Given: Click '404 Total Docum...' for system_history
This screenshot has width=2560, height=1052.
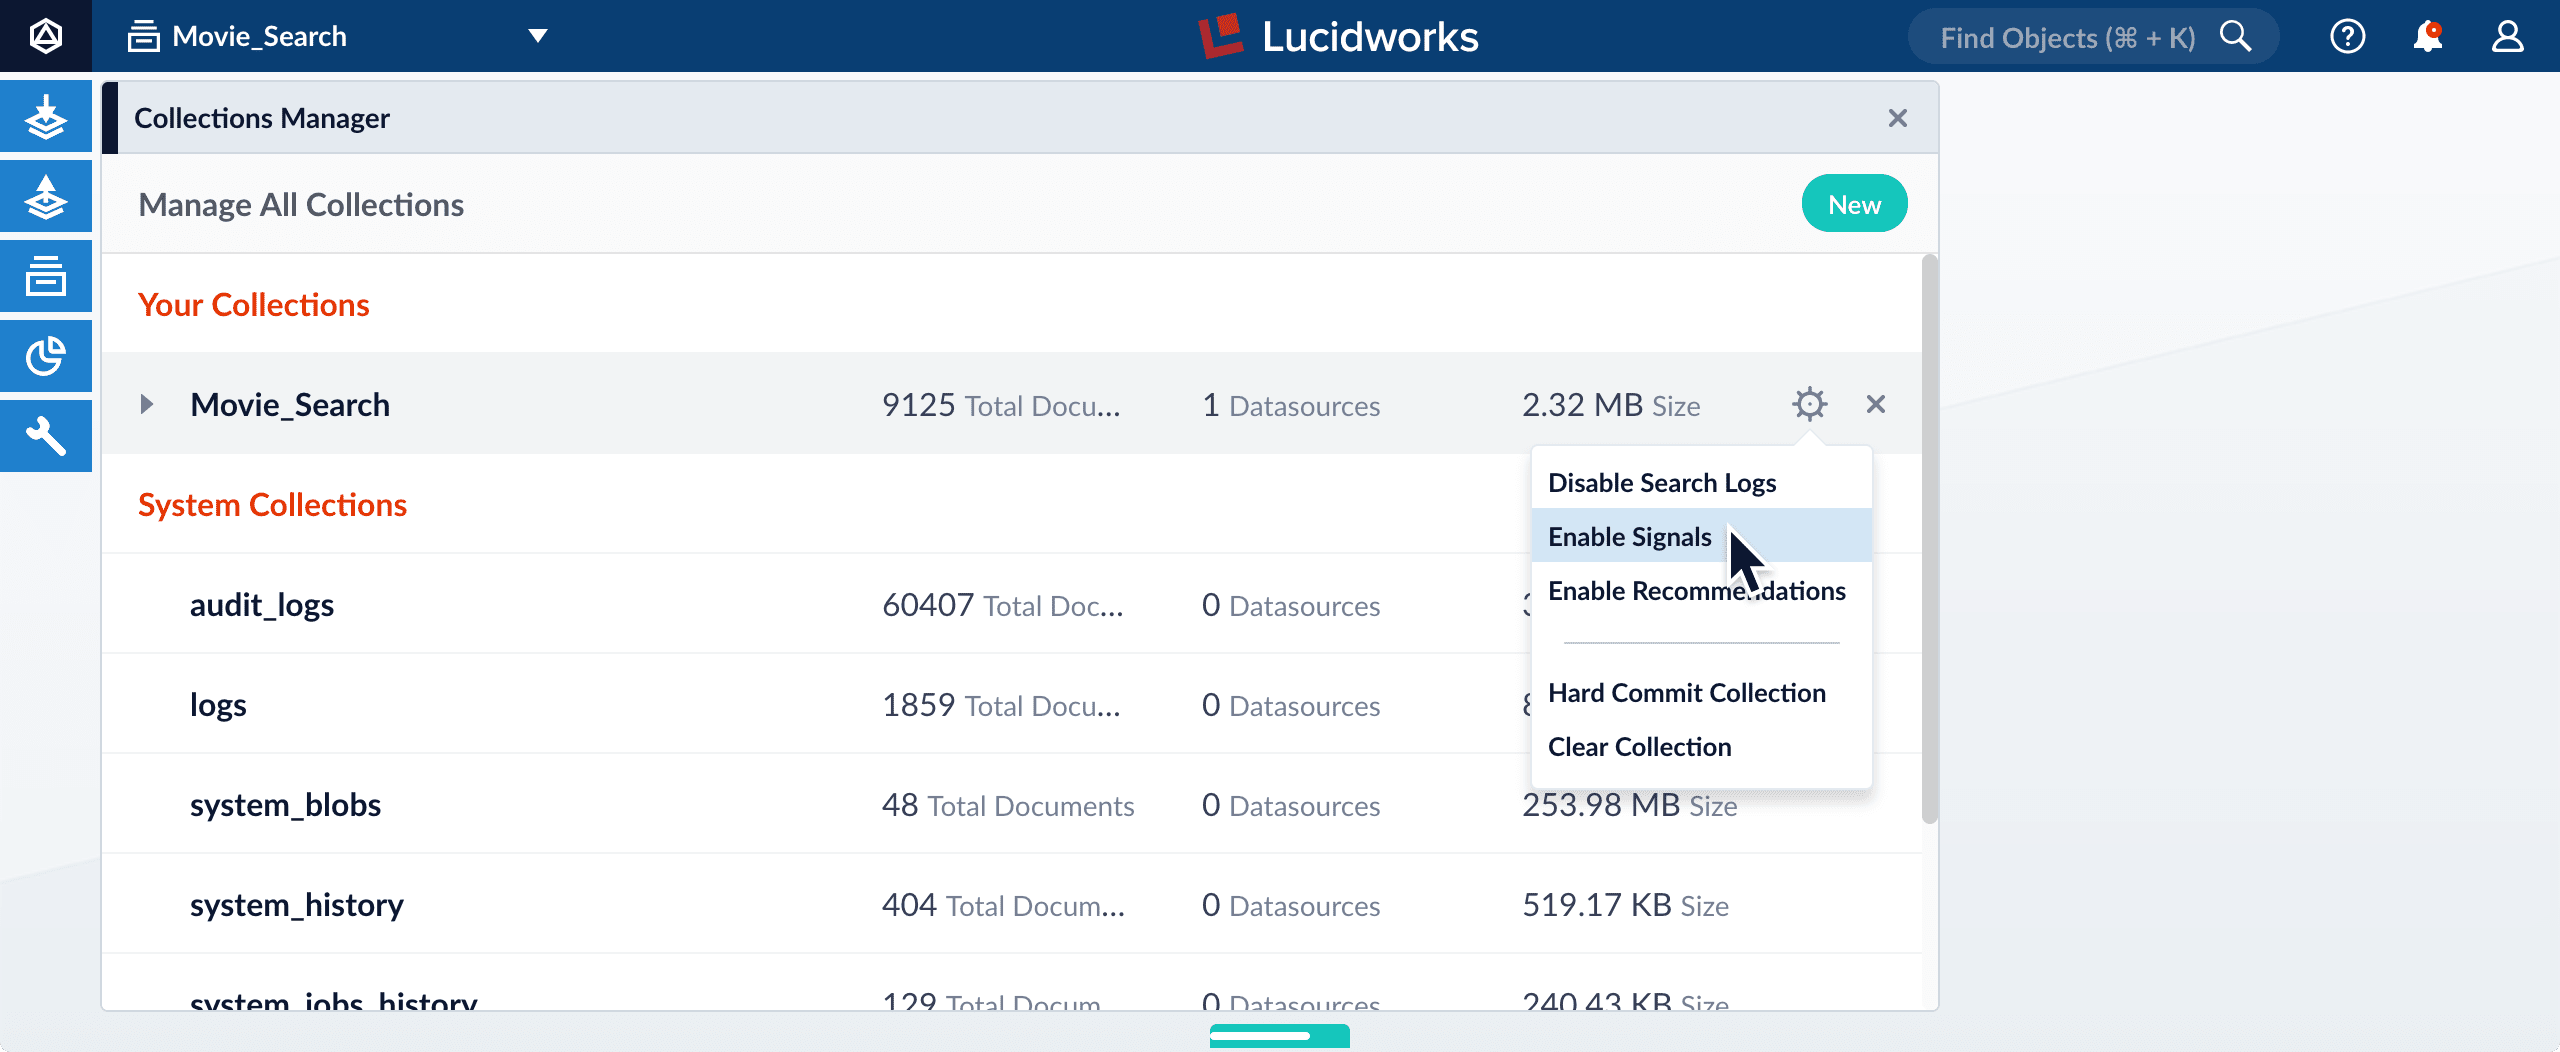Looking at the screenshot, I should 1003,905.
